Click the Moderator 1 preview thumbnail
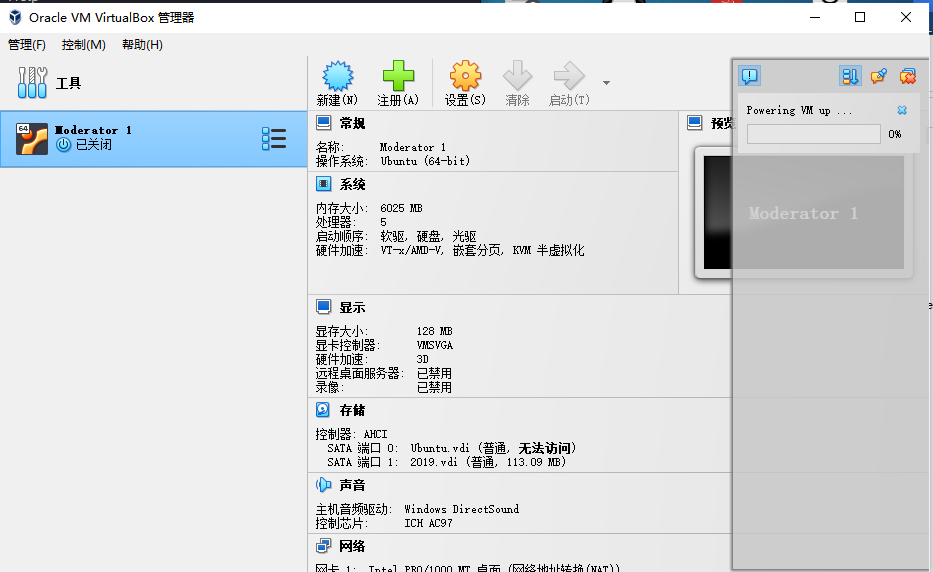 [x=803, y=212]
